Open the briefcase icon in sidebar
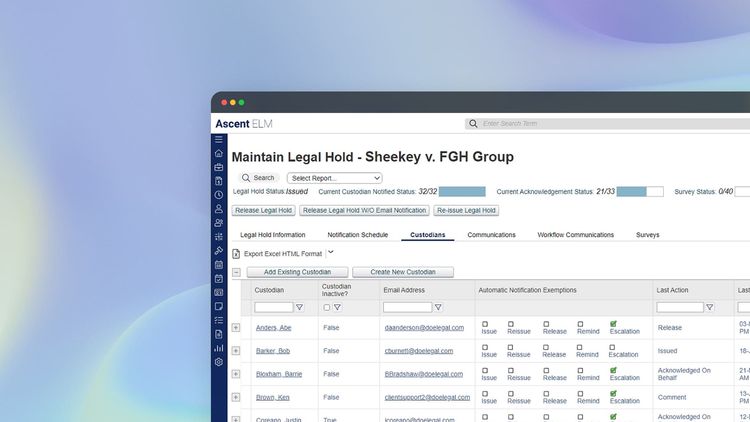Viewport: 750px width, 422px height. [x=219, y=167]
